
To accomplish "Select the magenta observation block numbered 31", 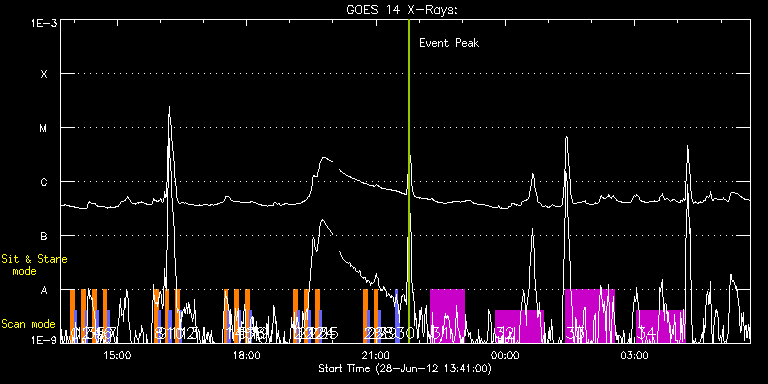I will (447, 315).
